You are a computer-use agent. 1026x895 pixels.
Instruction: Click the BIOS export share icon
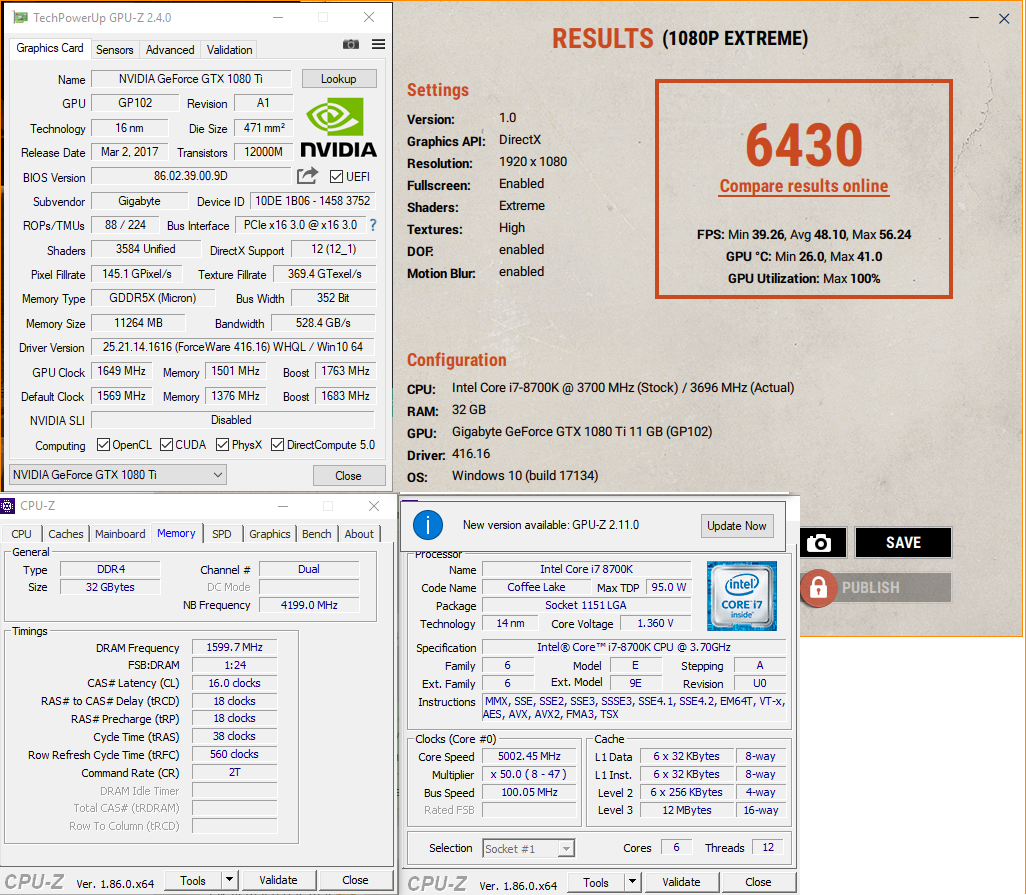(307, 176)
